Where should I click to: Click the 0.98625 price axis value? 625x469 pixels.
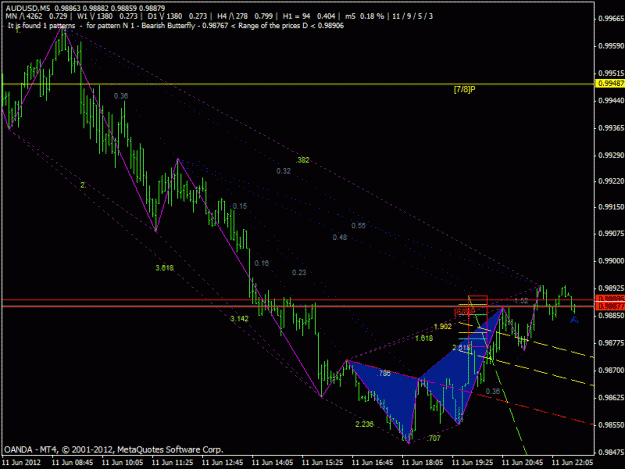pyautogui.click(x=611, y=398)
